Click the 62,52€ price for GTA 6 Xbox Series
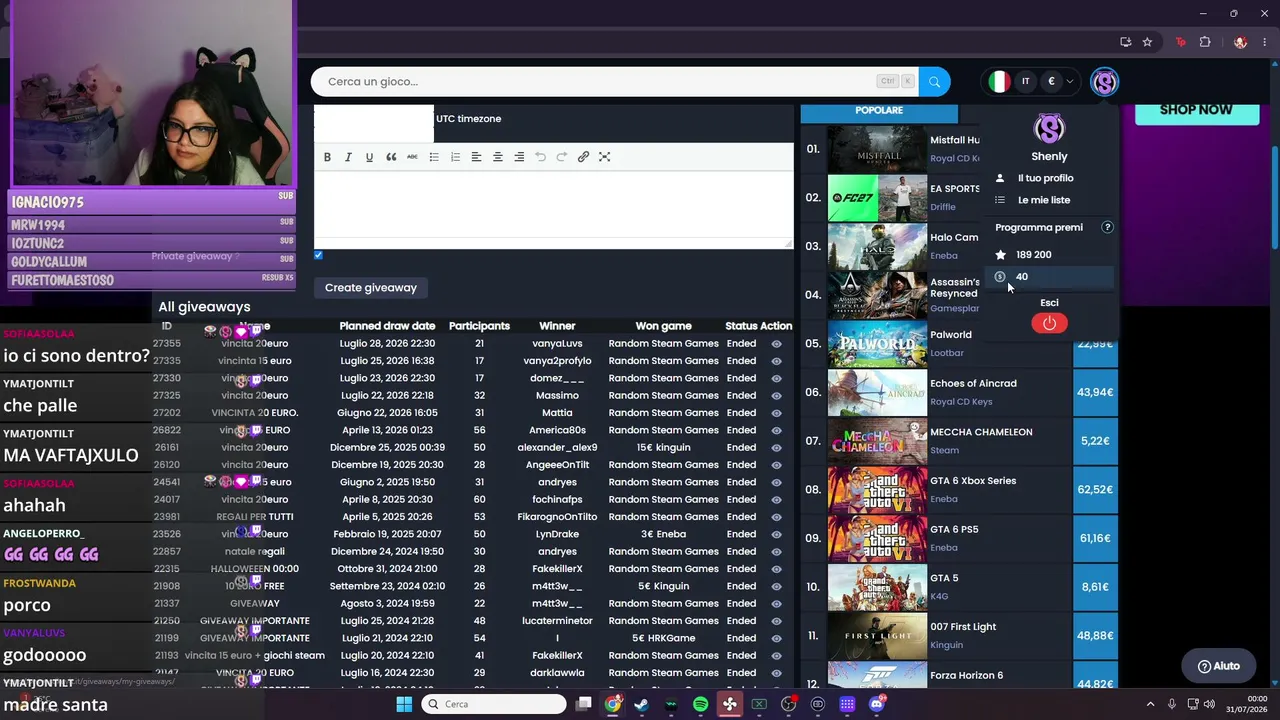This screenshot has height=720, width=1280. click(1095, 490)
